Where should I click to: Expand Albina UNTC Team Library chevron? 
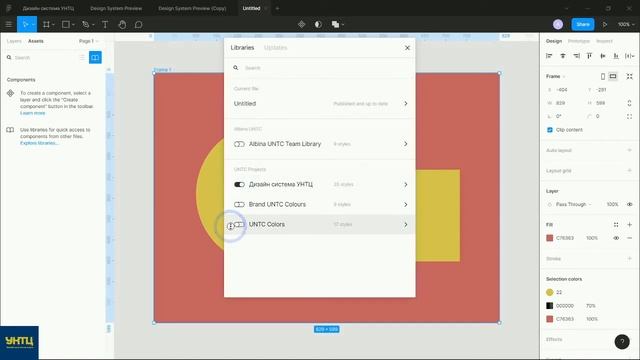pyautogui.click(x=406, y=144)
